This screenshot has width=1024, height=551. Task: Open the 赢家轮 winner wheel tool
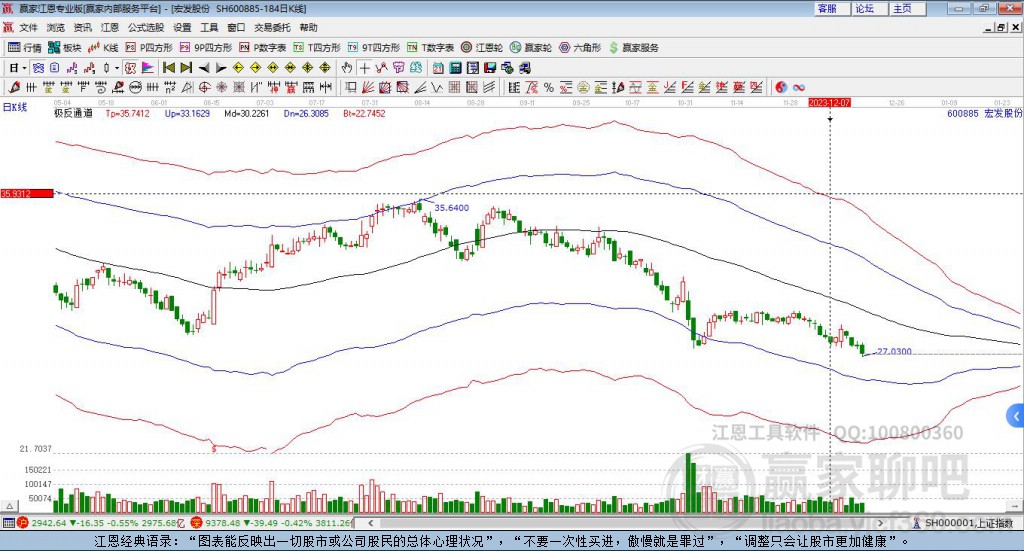click(531, 48)
